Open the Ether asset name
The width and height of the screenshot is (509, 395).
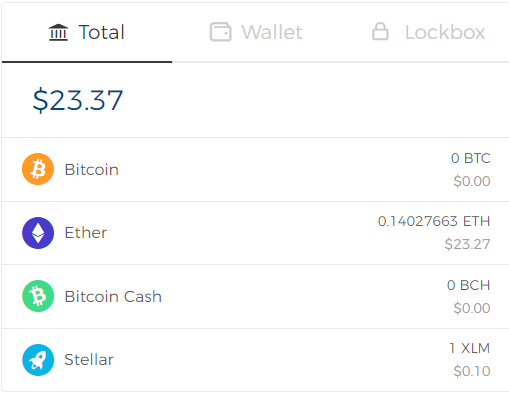(x=86, y=233)
